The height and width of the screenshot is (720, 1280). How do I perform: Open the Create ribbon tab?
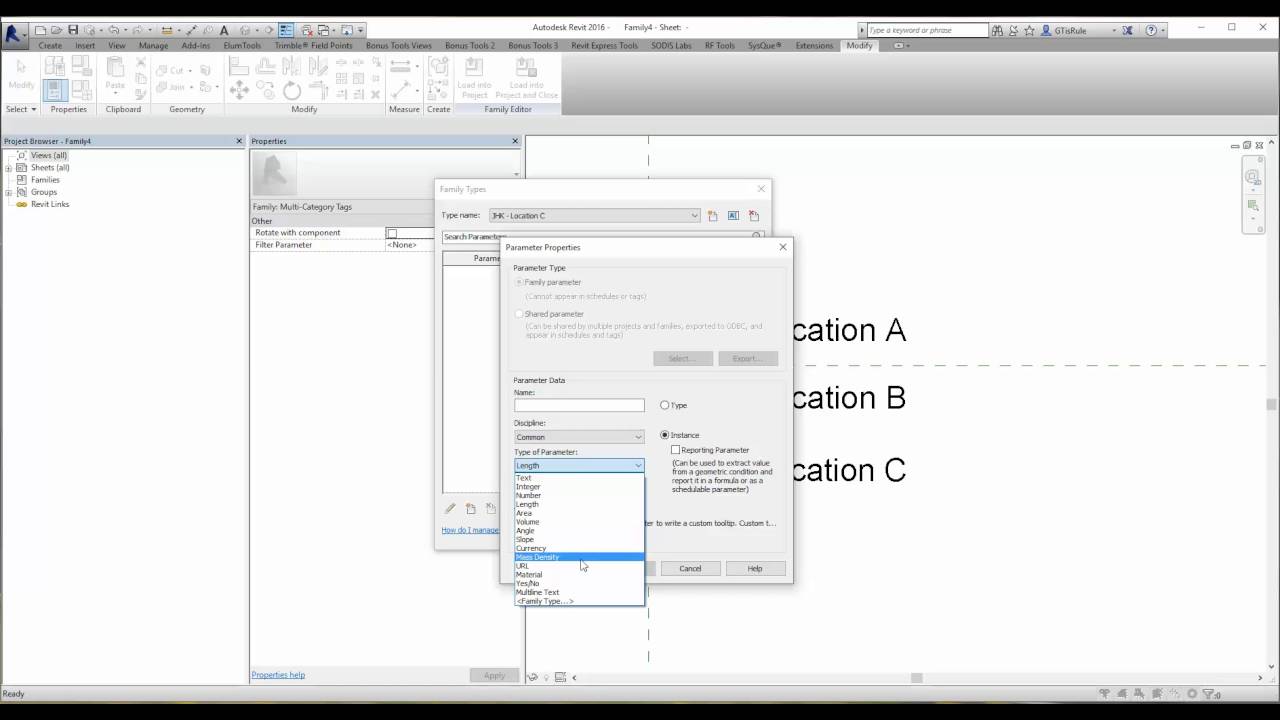(50, 45)
